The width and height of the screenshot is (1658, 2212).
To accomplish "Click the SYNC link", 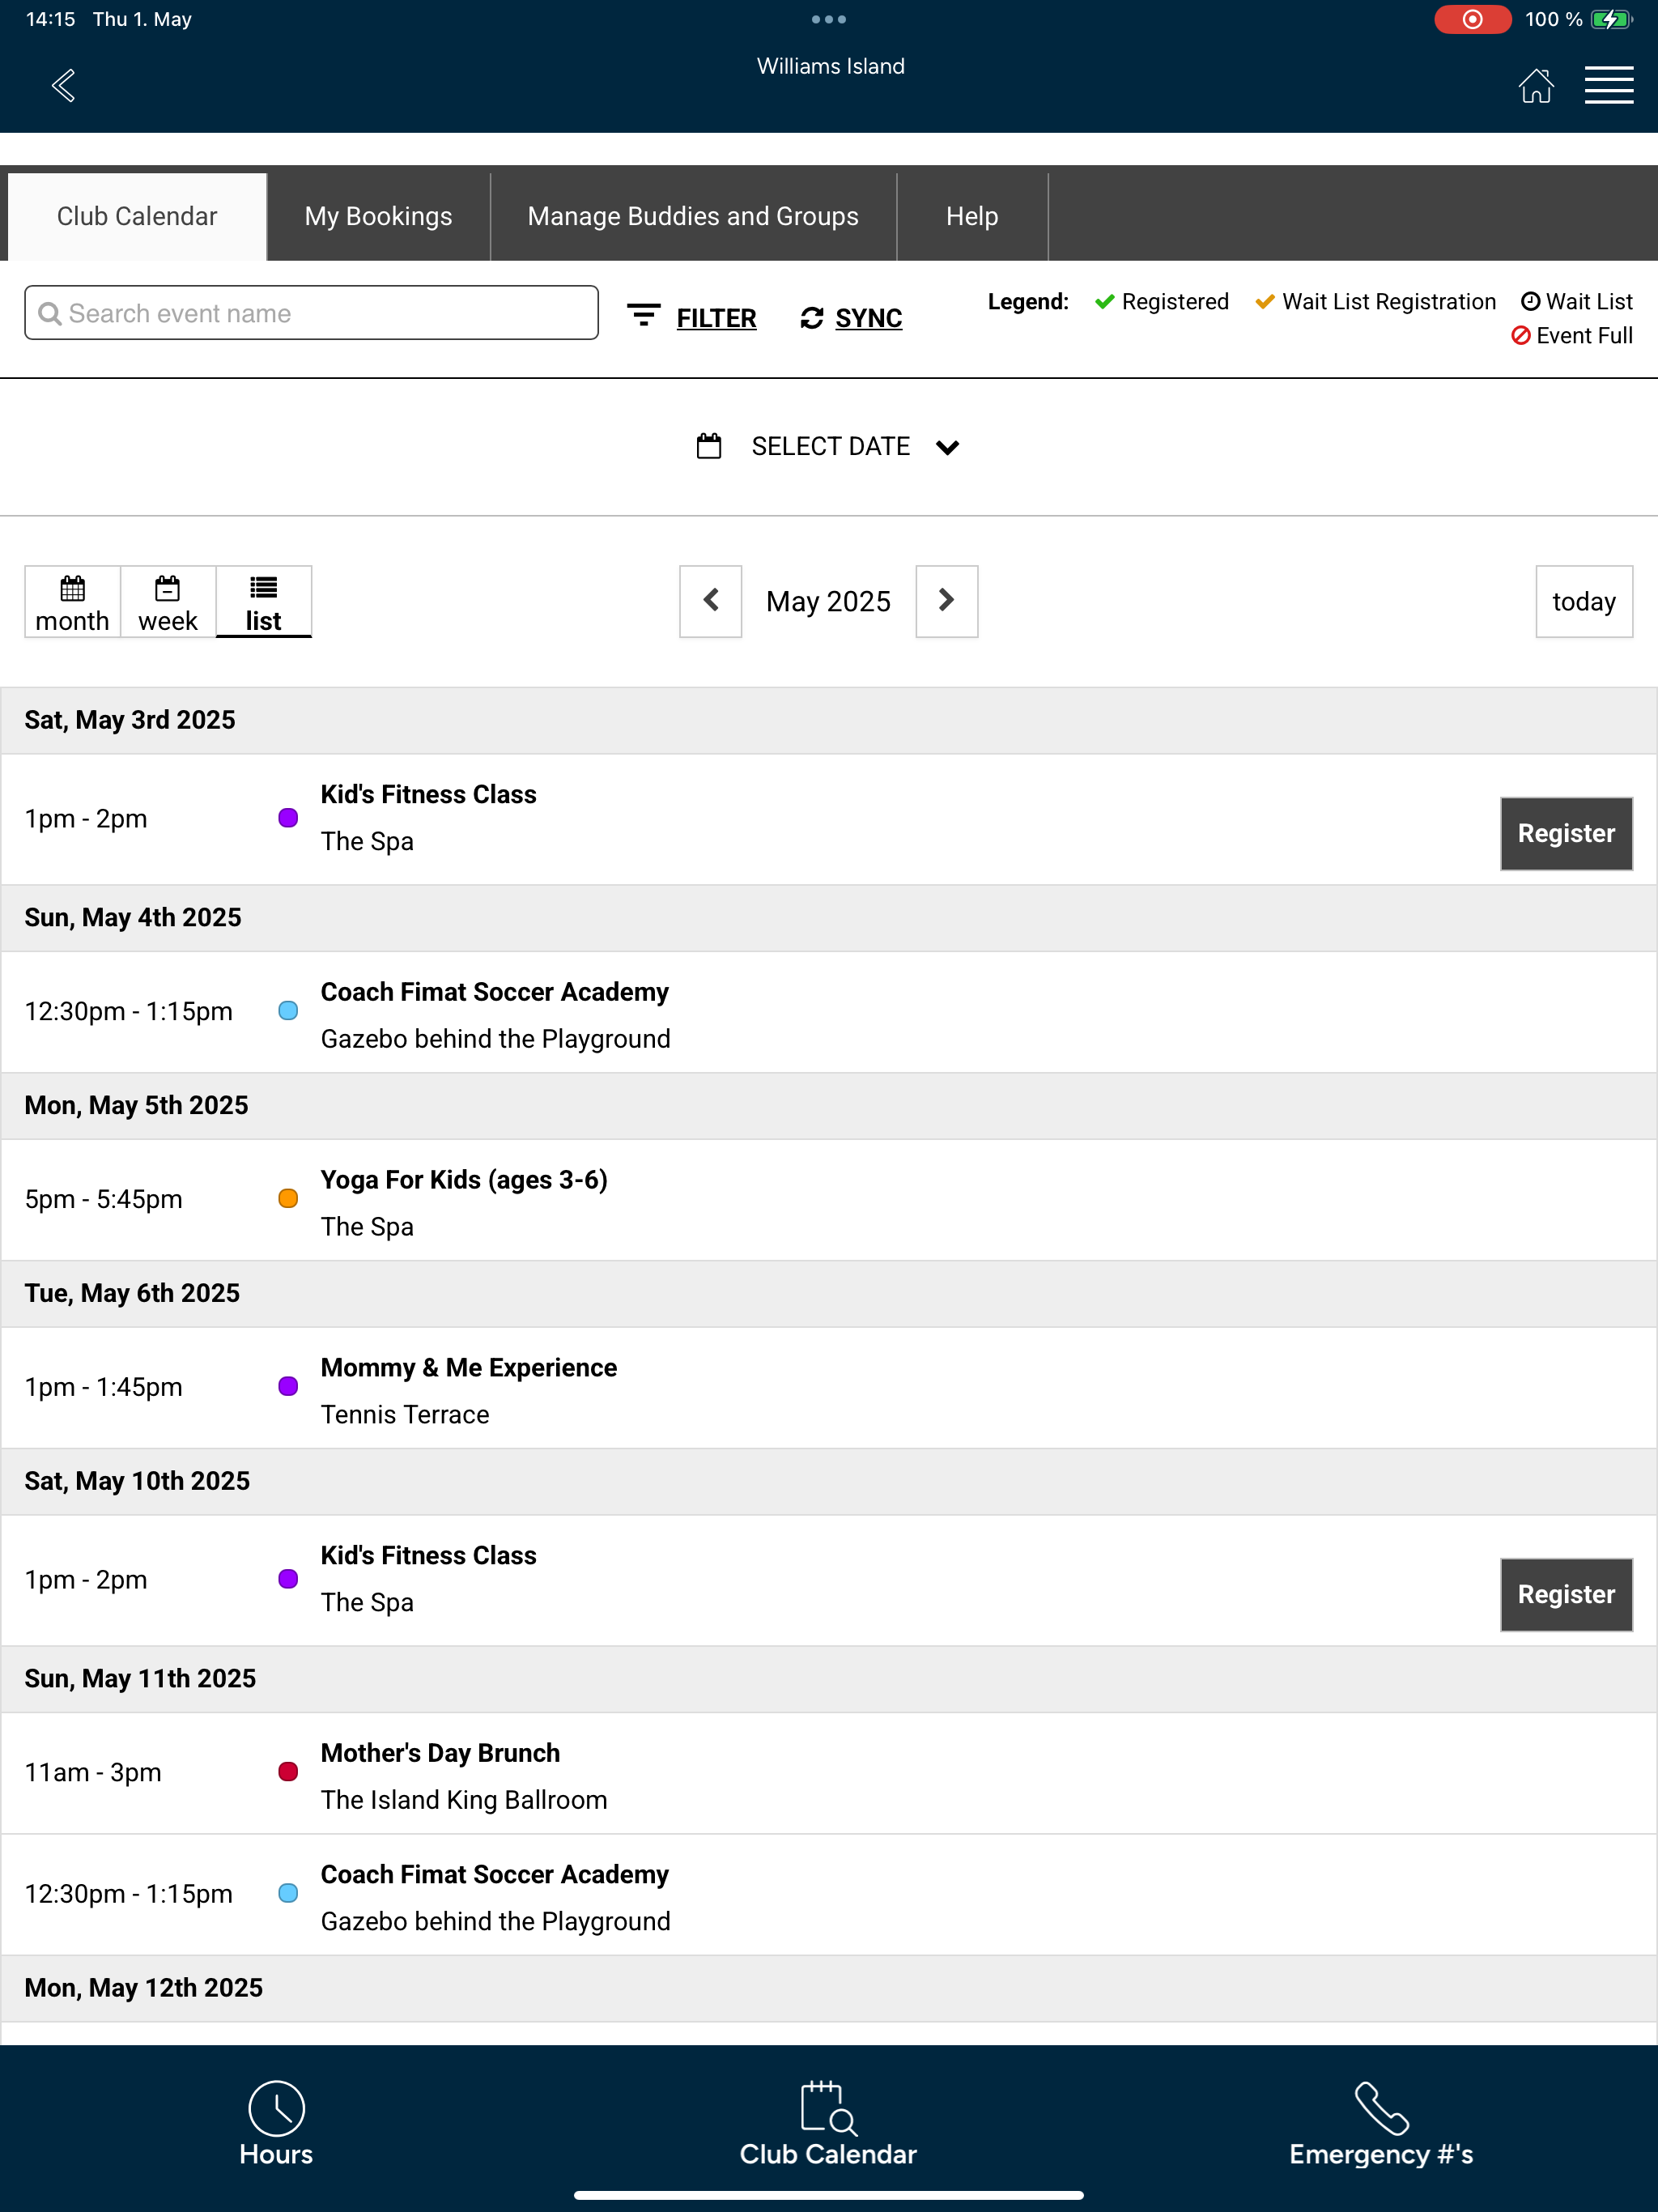I will coord(868,318).
